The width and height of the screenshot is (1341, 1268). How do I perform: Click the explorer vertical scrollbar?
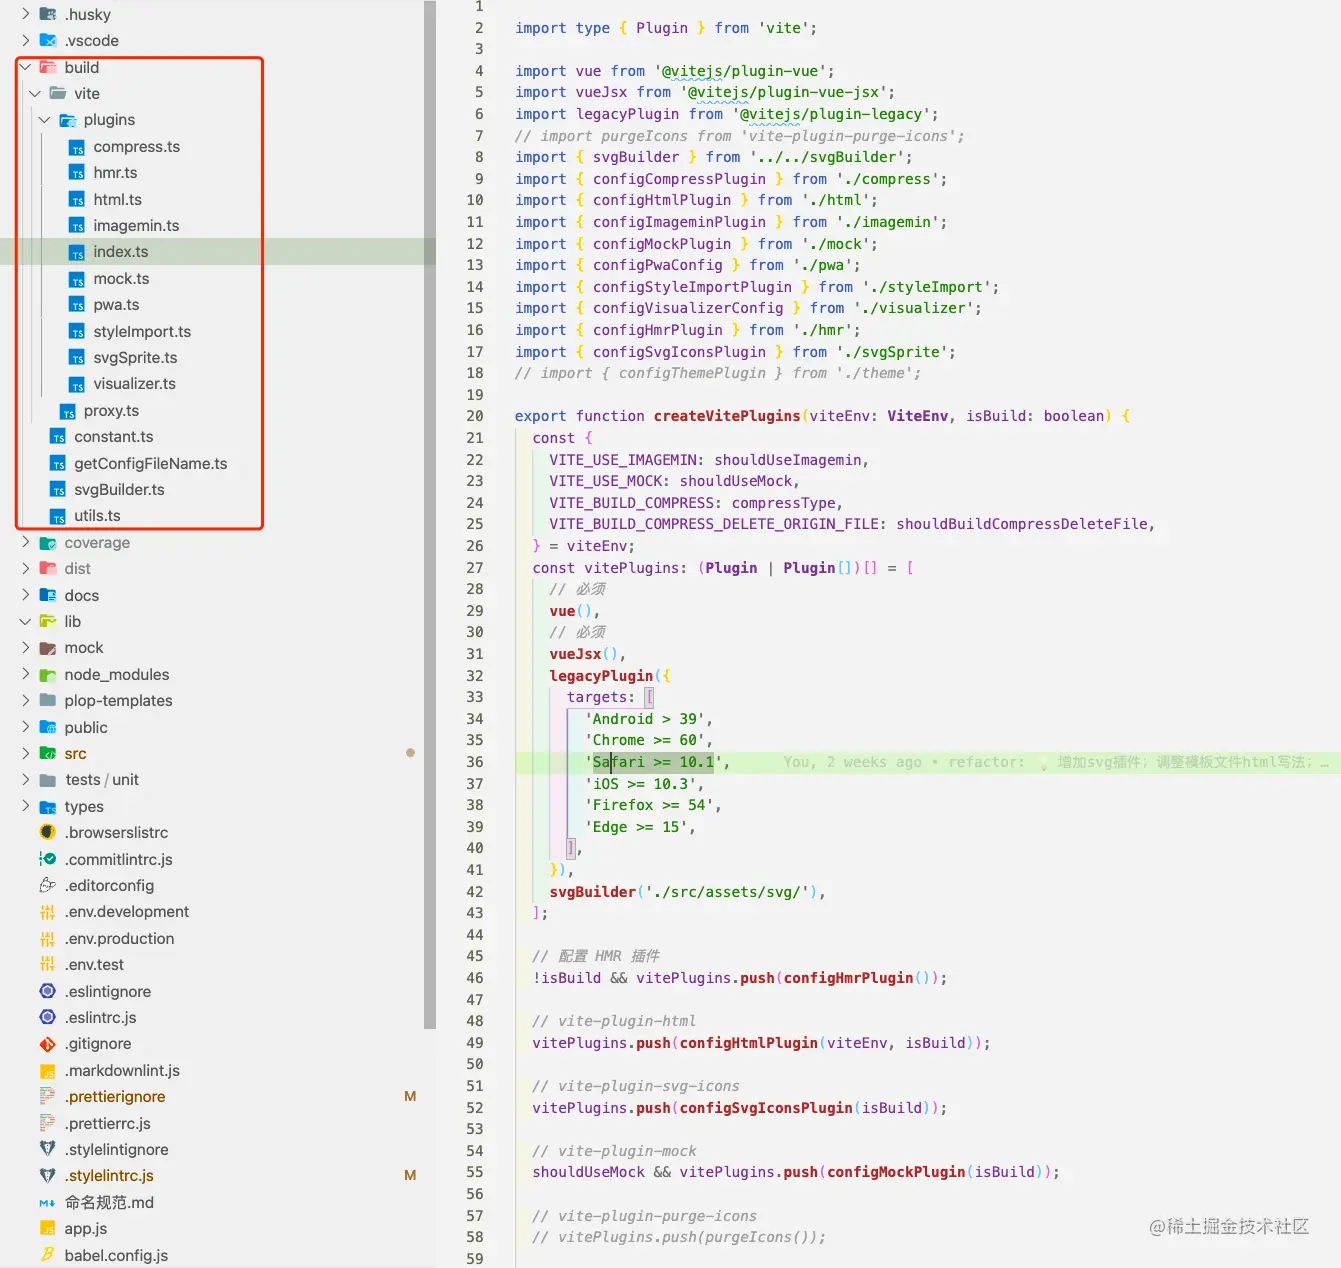click(x=430, y=515)
